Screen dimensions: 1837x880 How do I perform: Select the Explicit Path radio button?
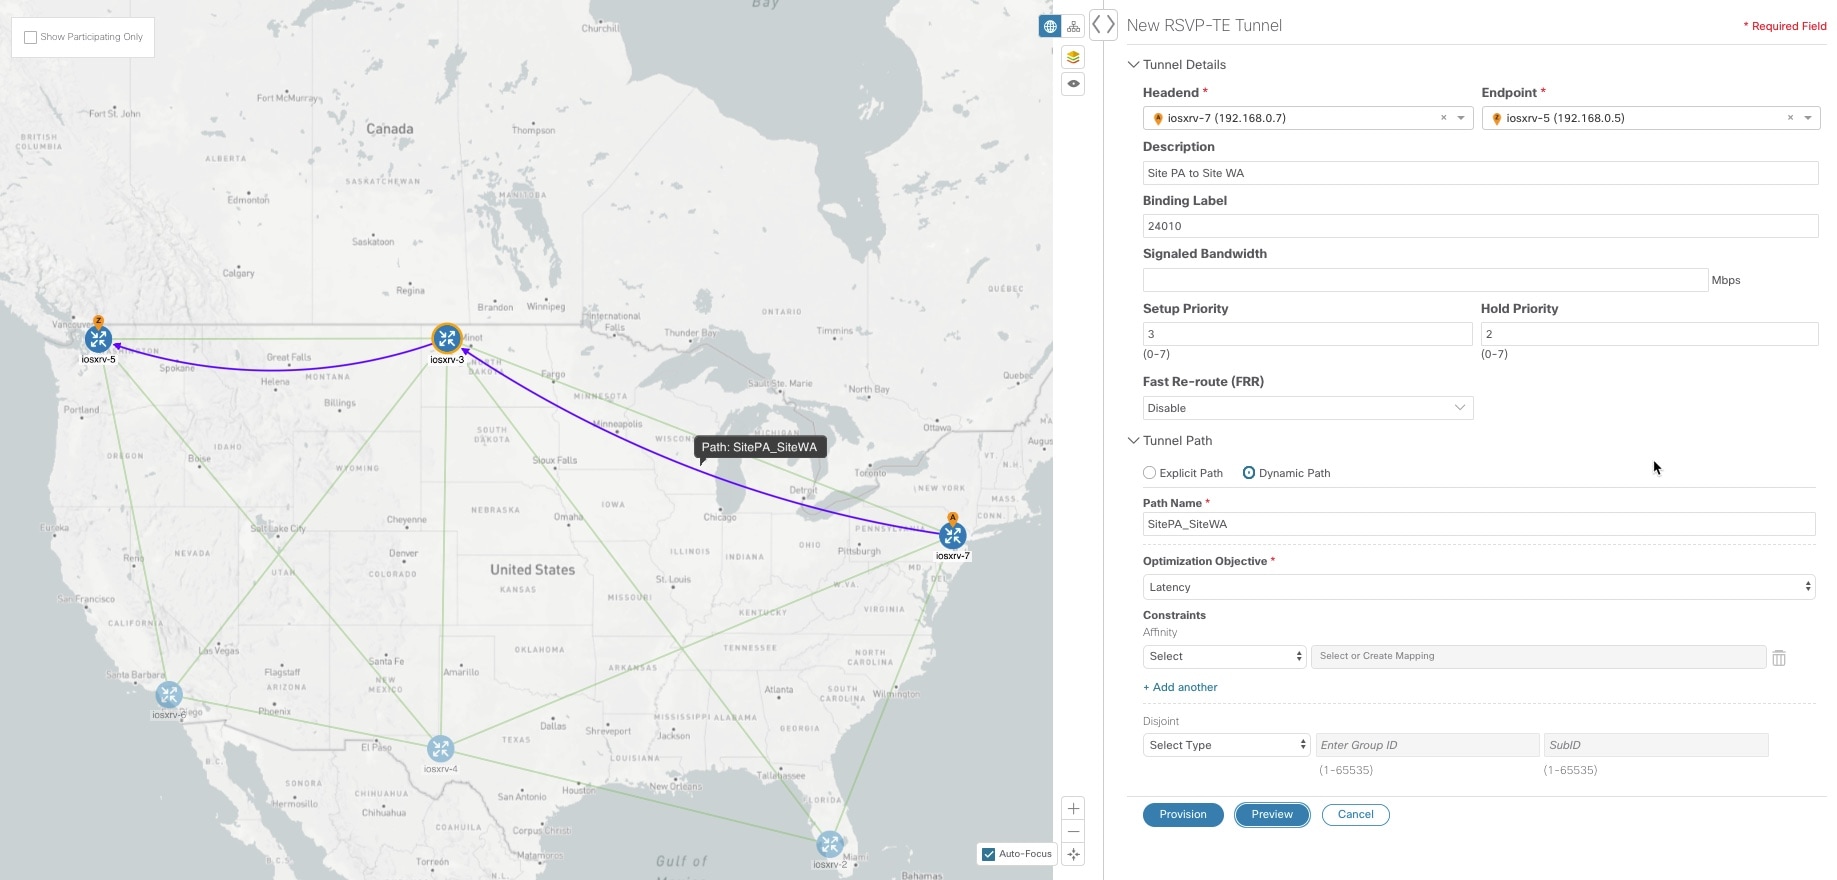pyautogui.click(x=1150, y=473)
